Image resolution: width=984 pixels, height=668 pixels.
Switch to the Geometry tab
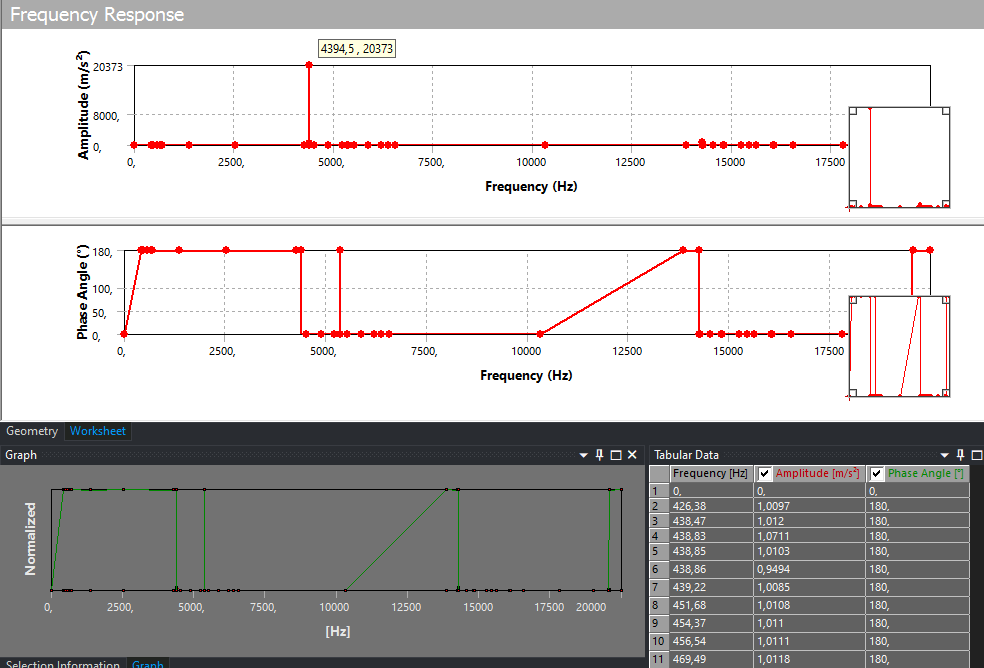[32, 431]
